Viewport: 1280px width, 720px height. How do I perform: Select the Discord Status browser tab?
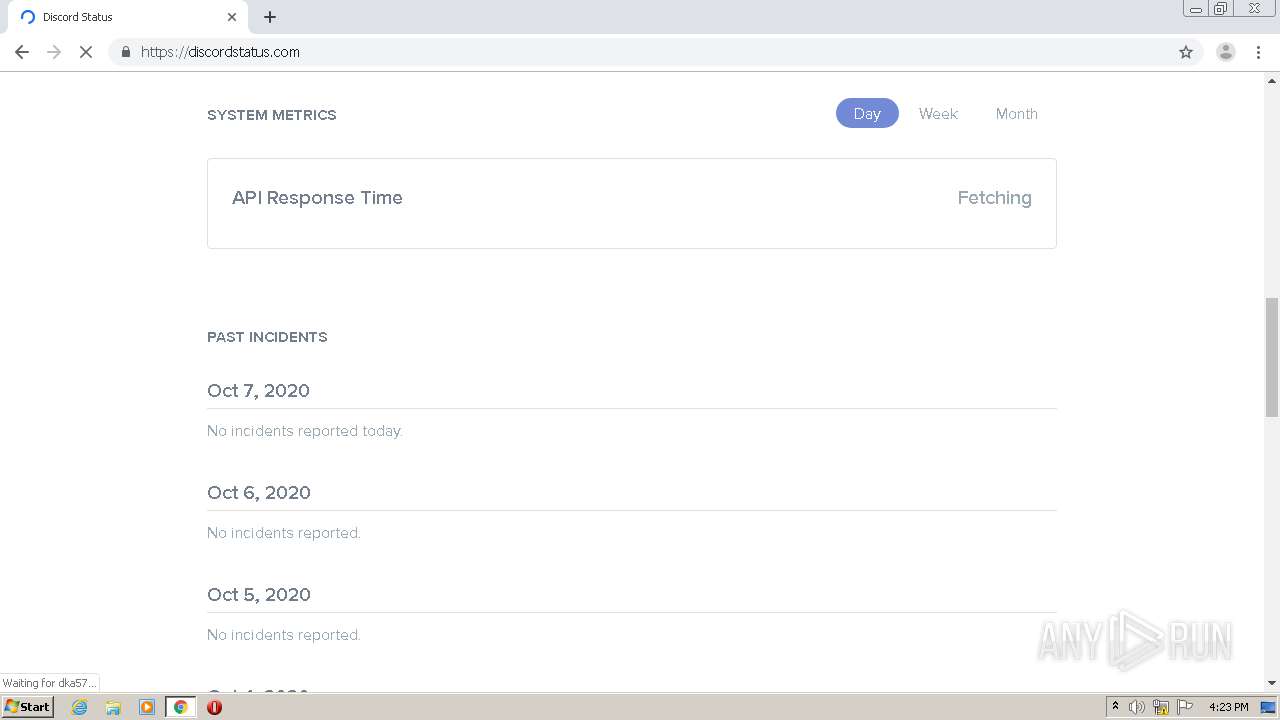(127, 17)
